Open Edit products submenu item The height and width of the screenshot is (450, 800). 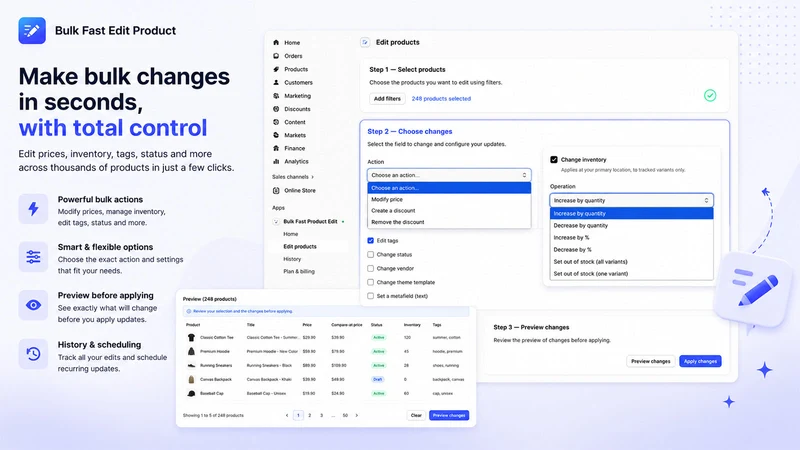pos(300,246)
